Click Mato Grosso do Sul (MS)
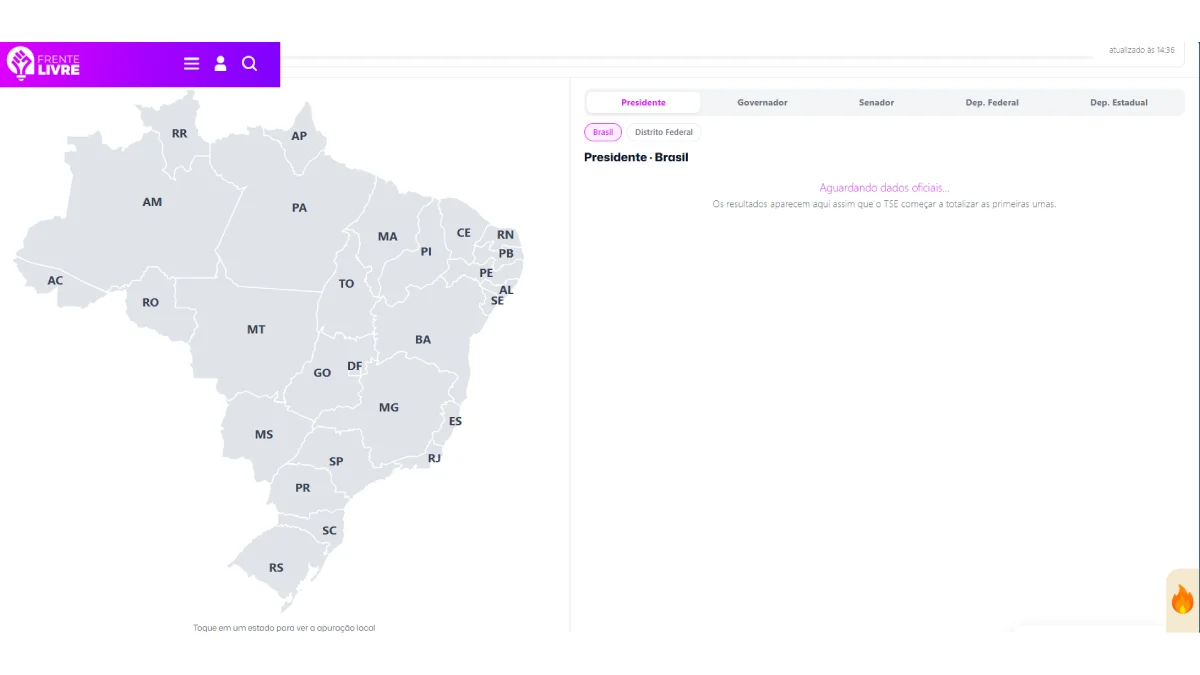The image size is (1200, 675). coord(264,434)
